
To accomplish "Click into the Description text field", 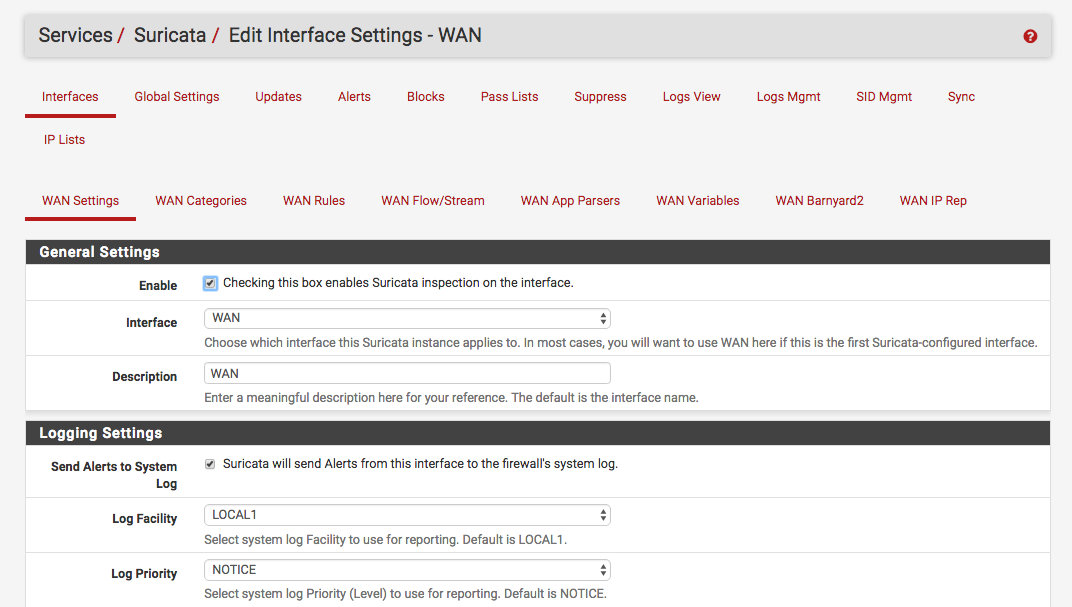I will tap(407, 373).
